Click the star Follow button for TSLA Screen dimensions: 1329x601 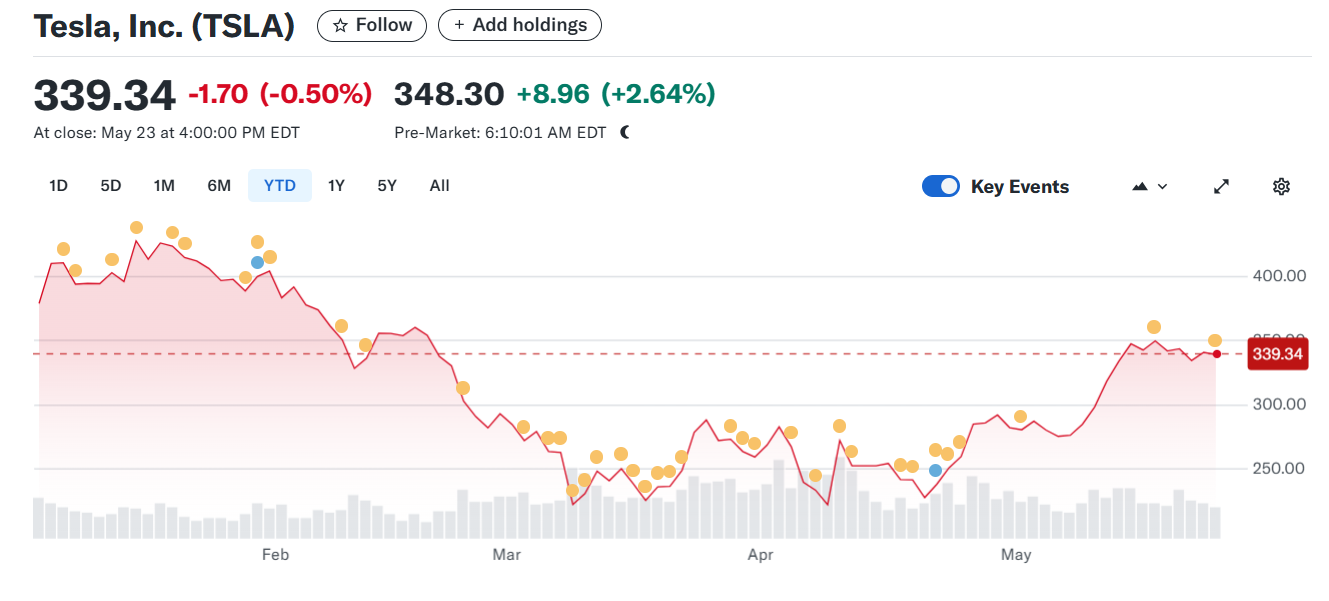pos(372,25)
